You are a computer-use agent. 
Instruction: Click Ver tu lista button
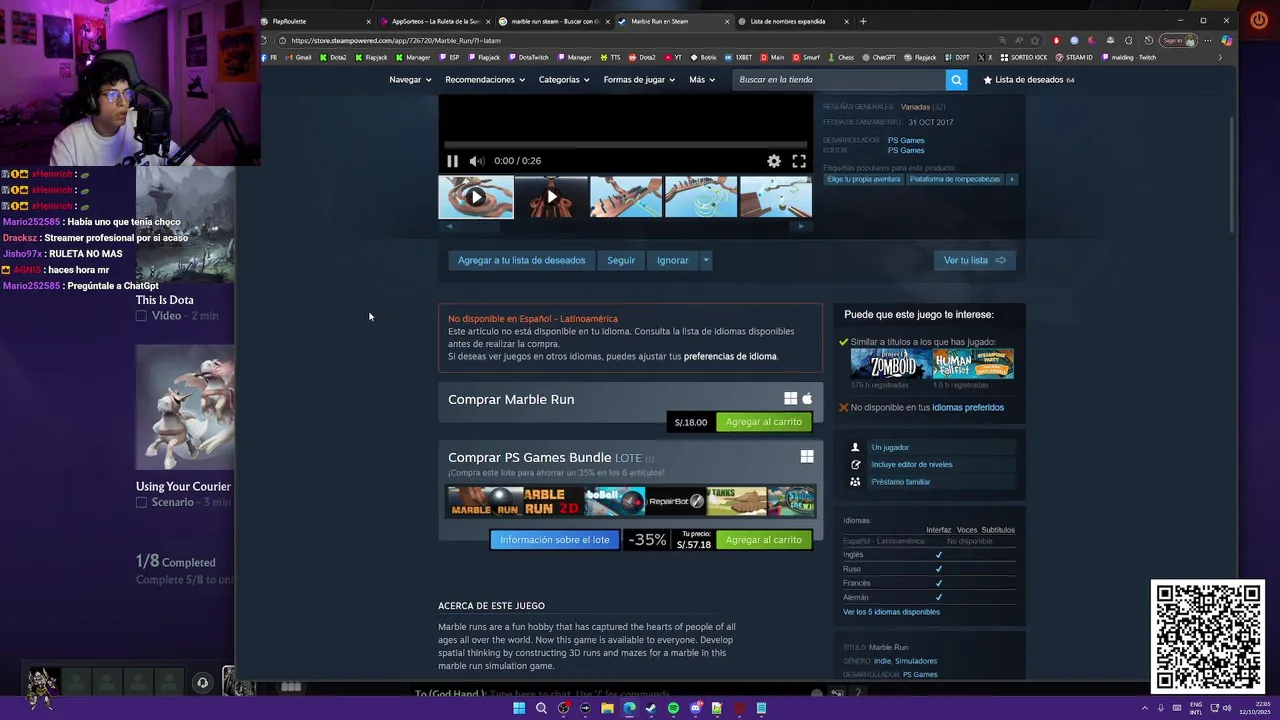[975, 260]
